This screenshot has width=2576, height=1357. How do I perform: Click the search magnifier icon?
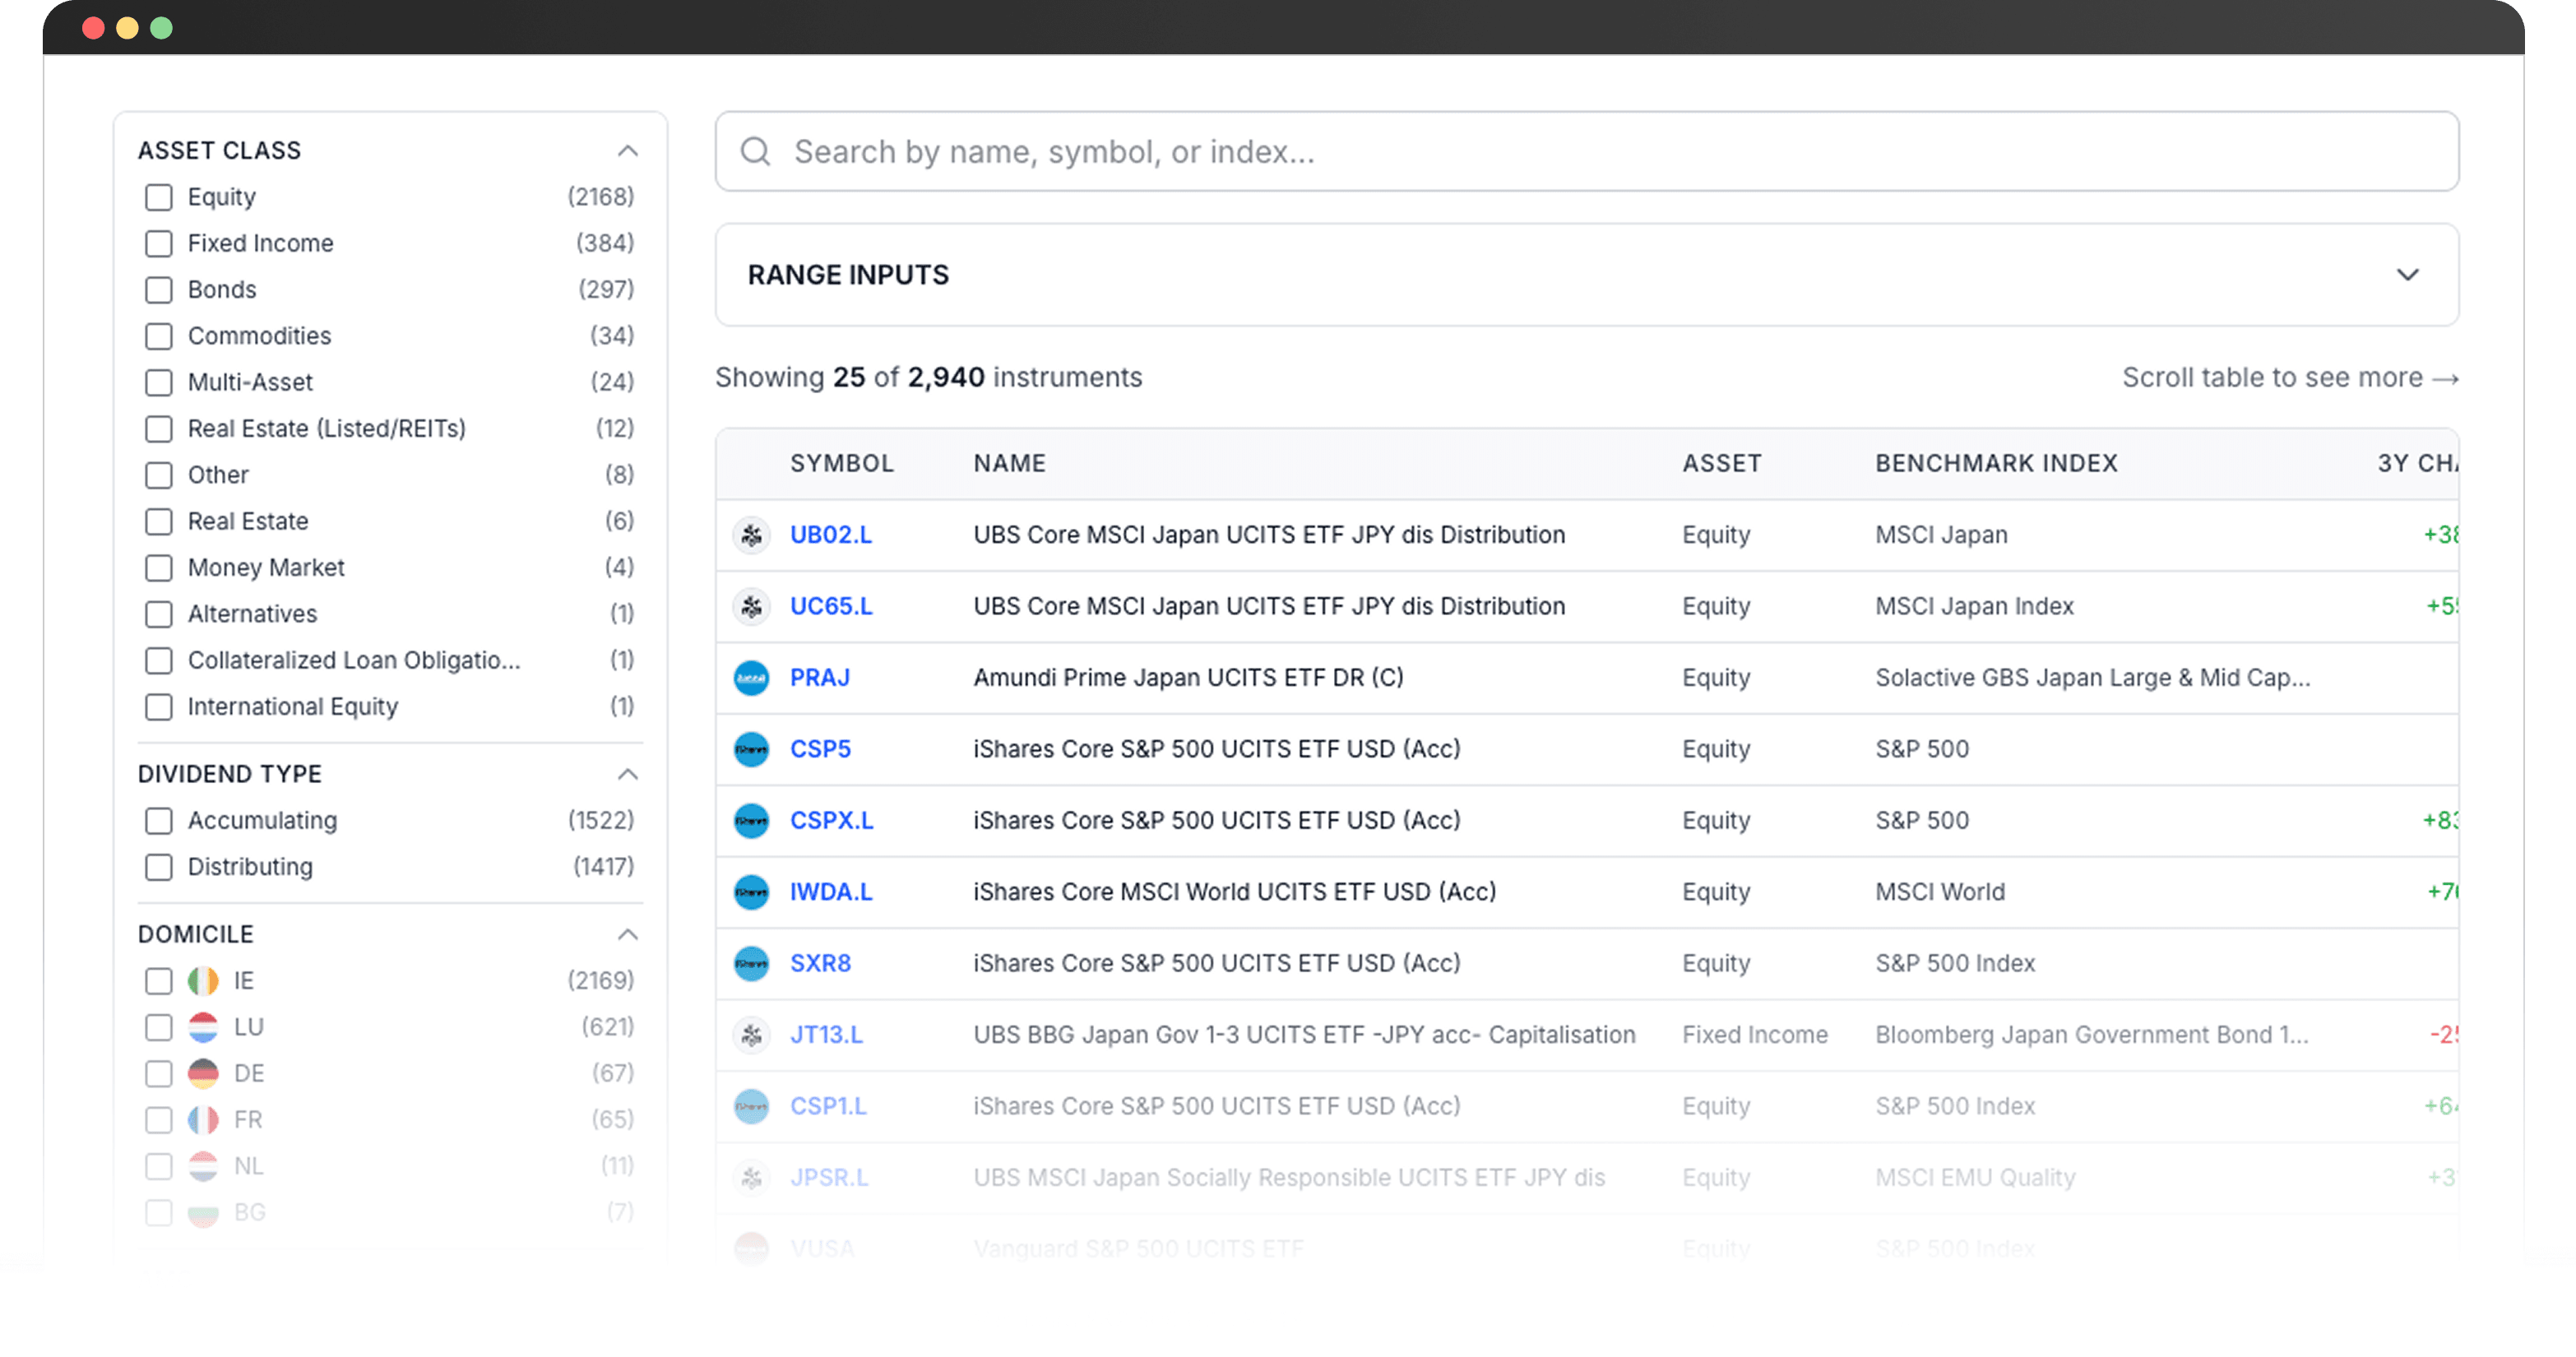755,151
